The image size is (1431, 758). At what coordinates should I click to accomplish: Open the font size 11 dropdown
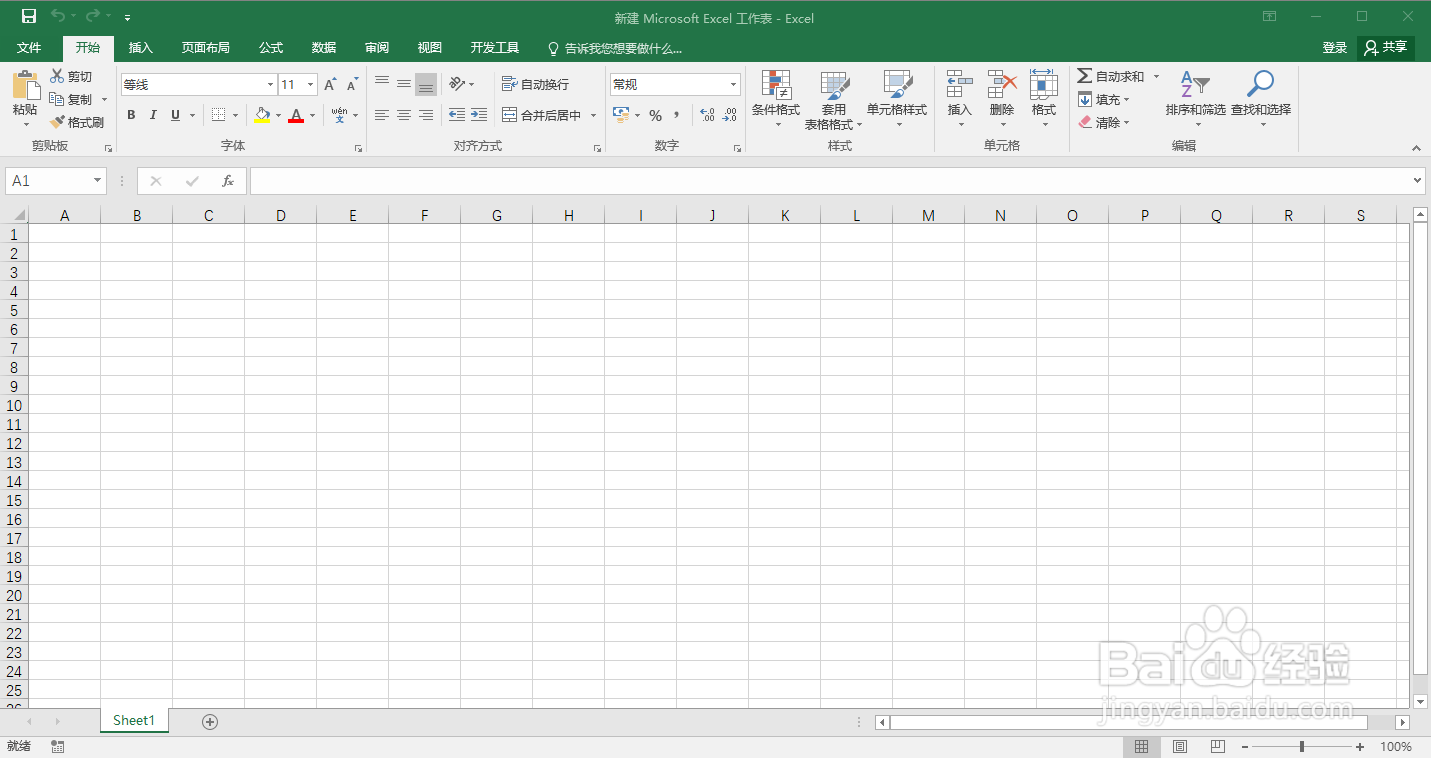tap(311, 85)
